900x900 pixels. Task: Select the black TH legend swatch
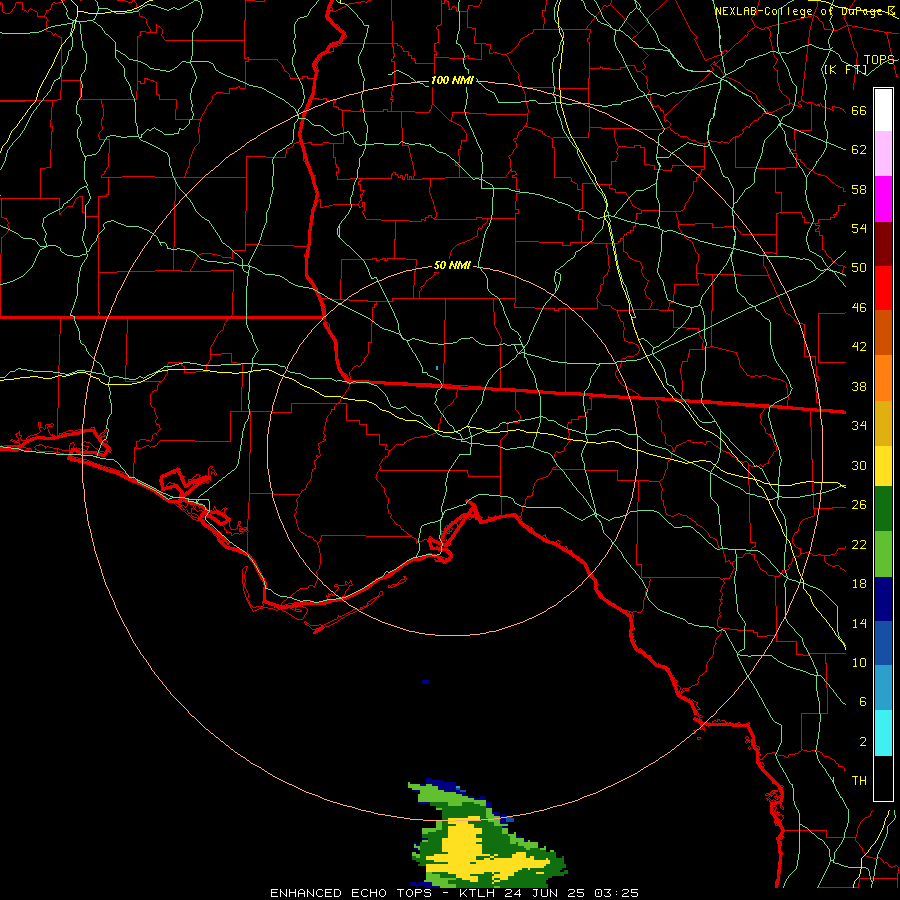click(x=883, y=778)
